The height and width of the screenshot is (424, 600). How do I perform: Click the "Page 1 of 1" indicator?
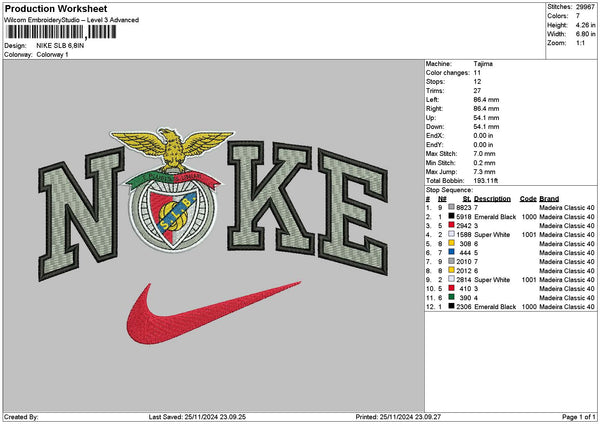(579, 417)
